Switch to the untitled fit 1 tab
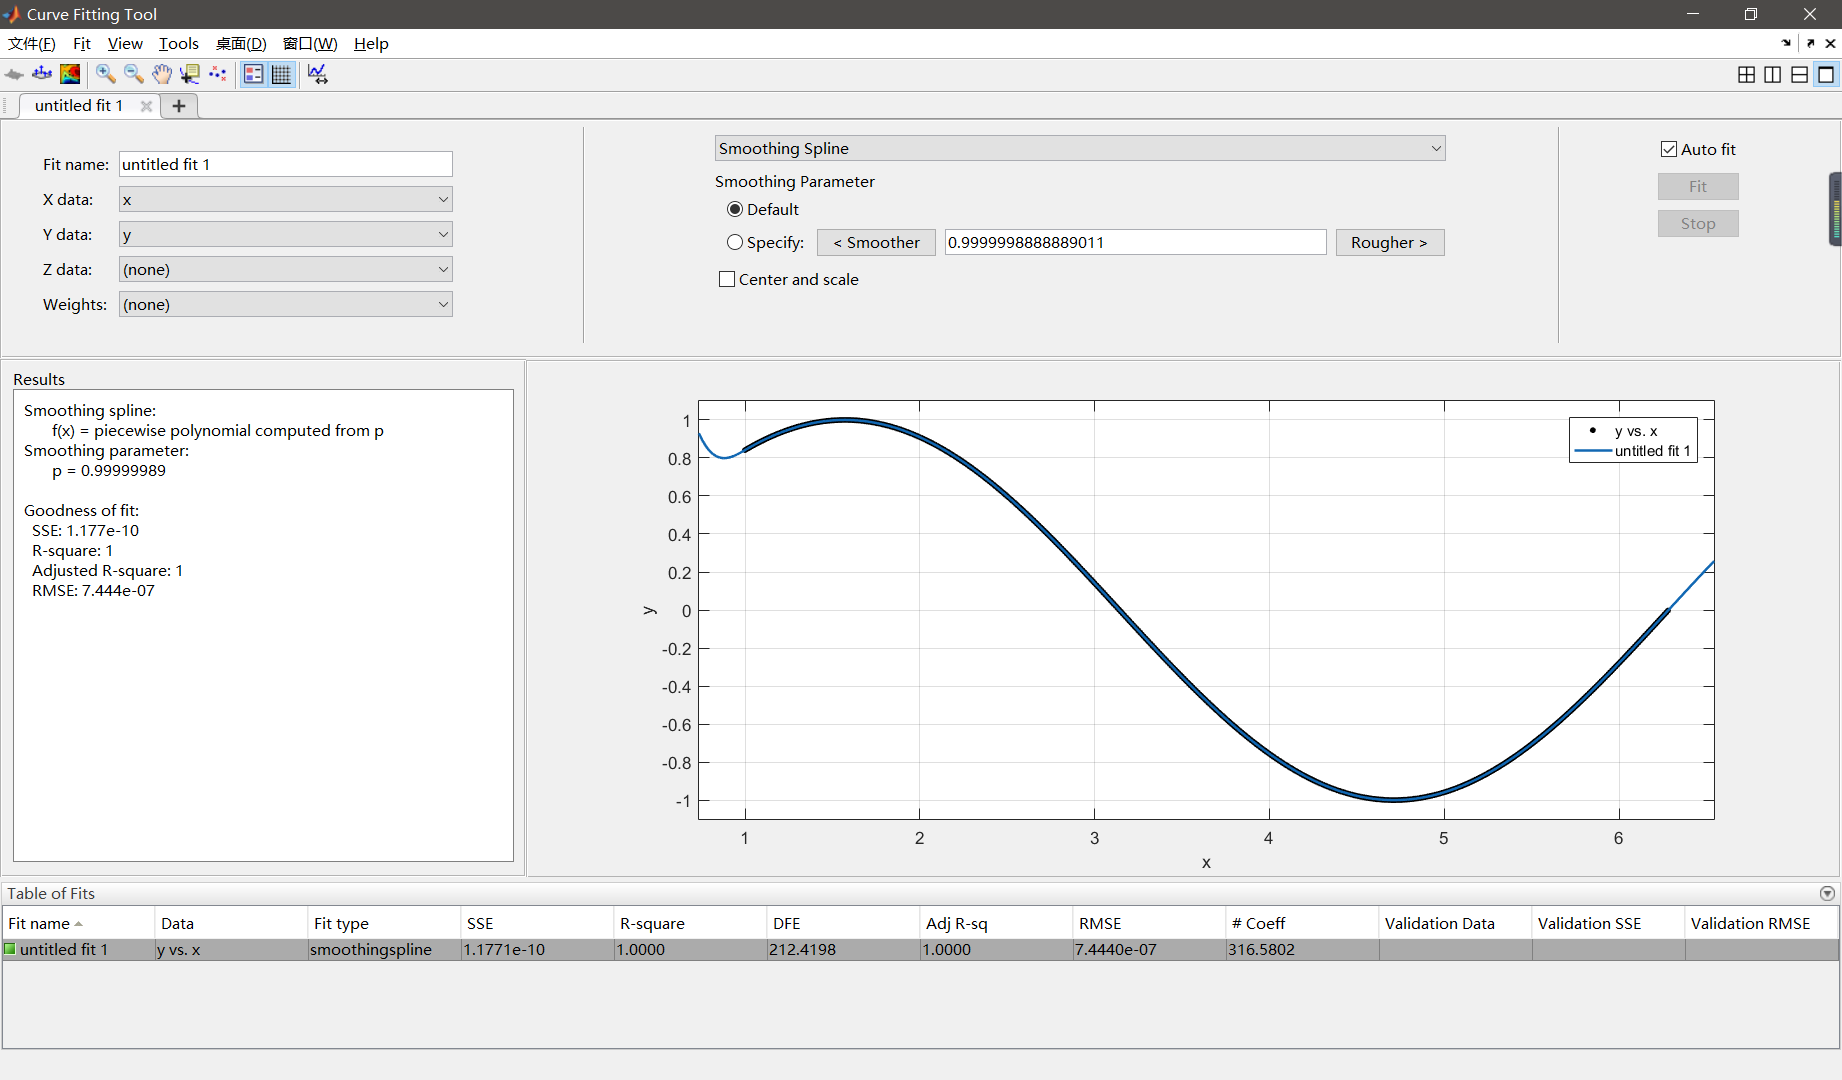Viewport: 1842px width, 1080px height. point(78,105)
